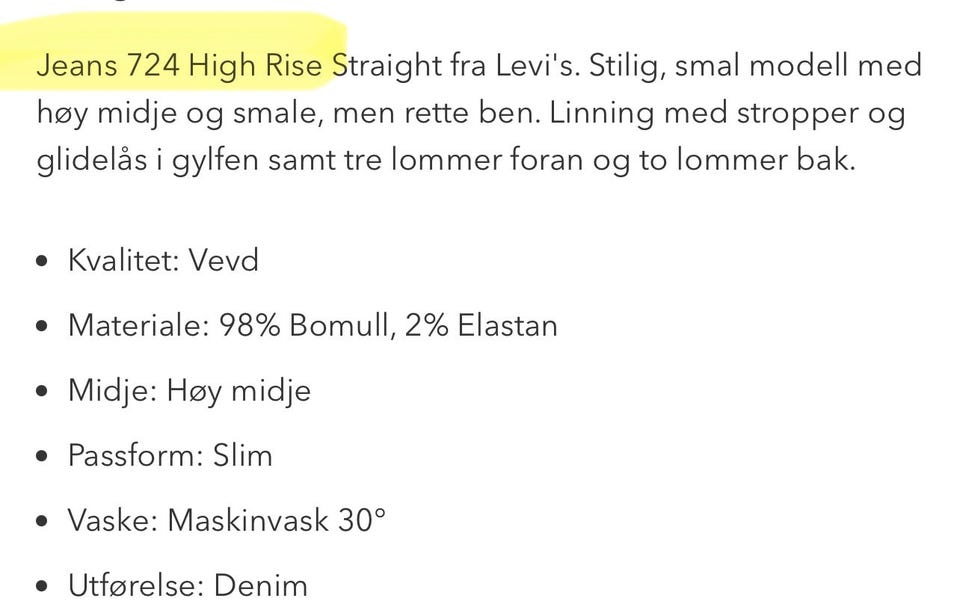Click the highlighted text 'Jeans 724 High Rise'
960x613 pixels.
pyautogui.click(x=179, y=65)
